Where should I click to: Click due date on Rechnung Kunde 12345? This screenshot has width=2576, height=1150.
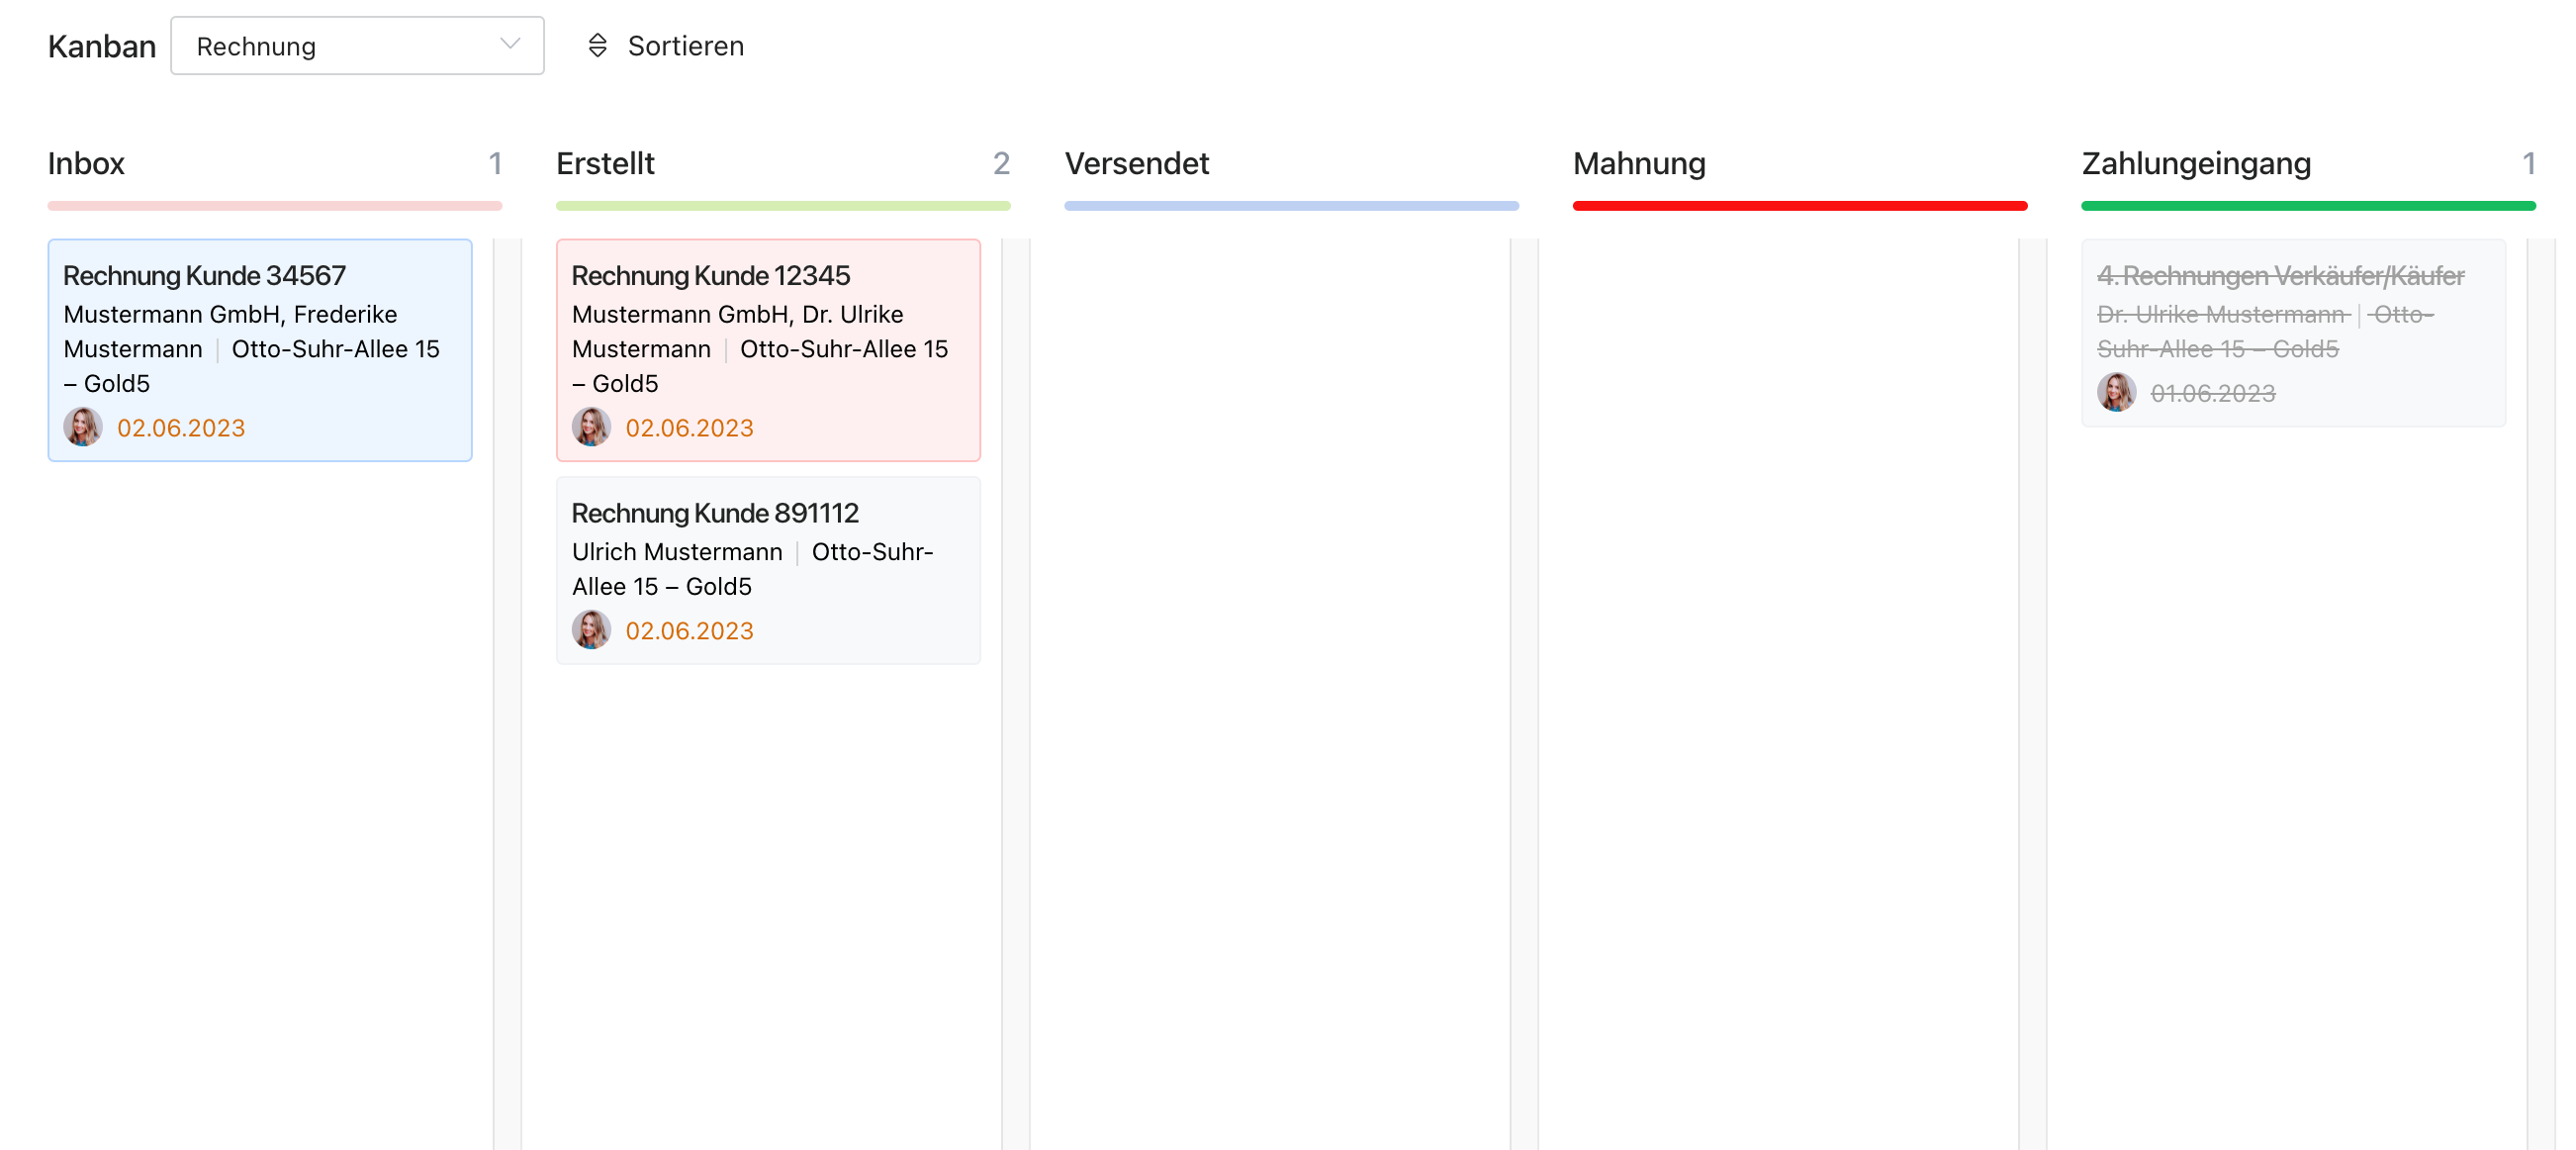[x=689, y=428]
